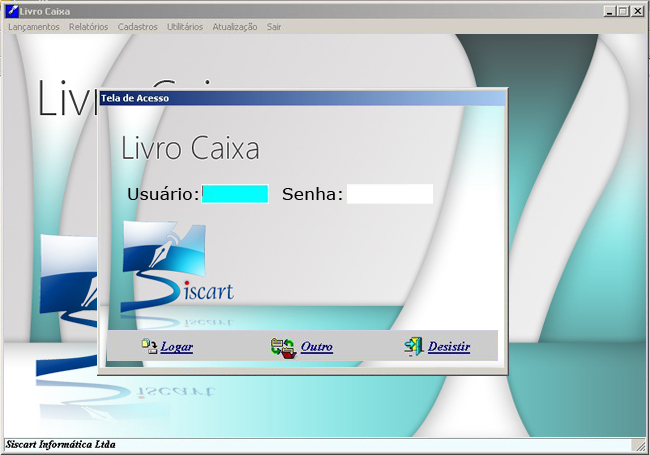Click the window resize grip in status bar

638,445
